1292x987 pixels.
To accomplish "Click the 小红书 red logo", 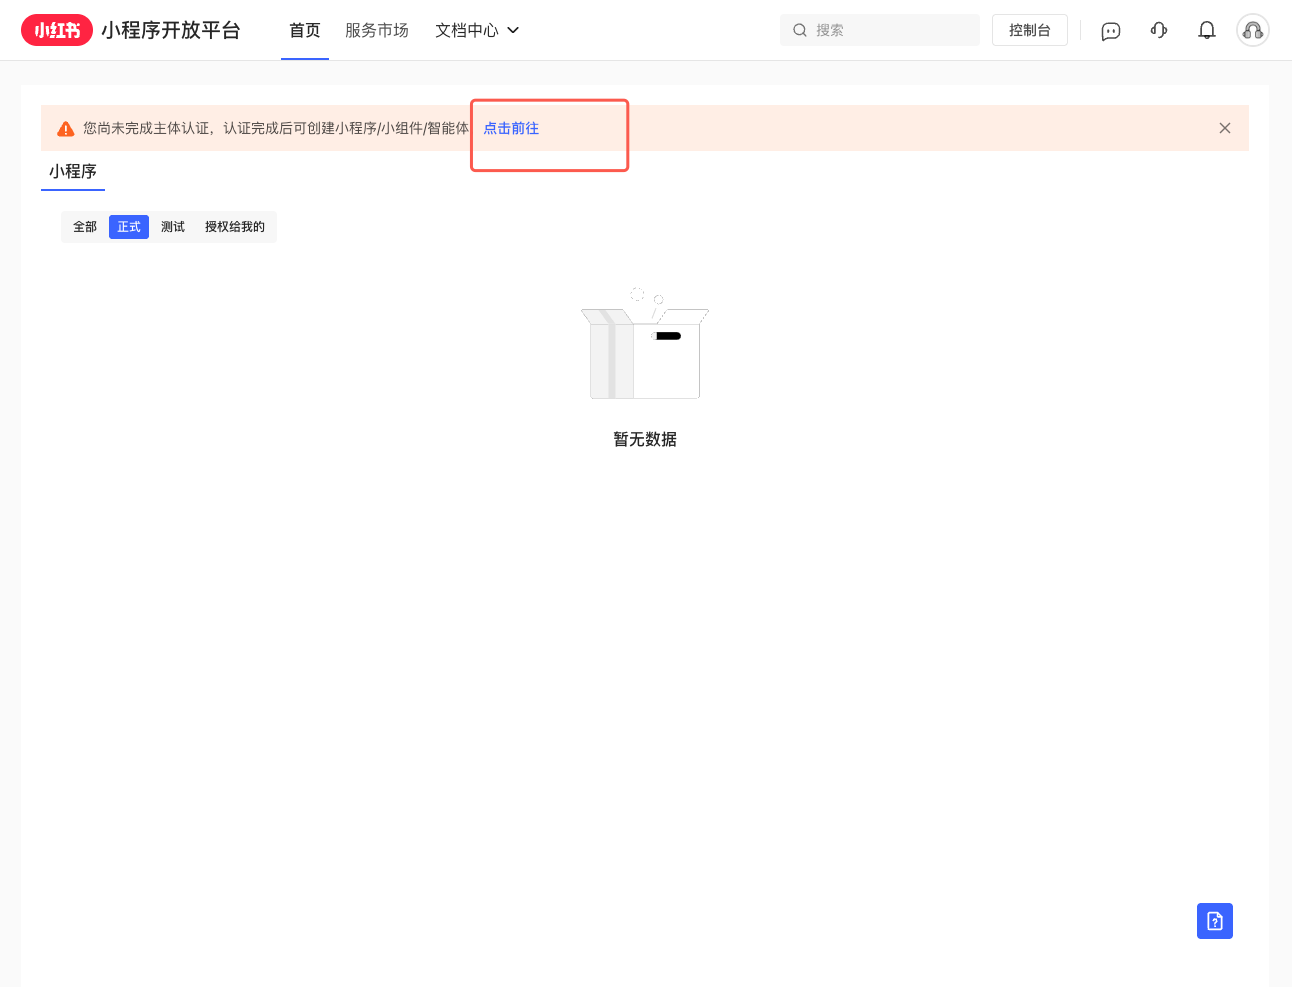I will 57,30.
